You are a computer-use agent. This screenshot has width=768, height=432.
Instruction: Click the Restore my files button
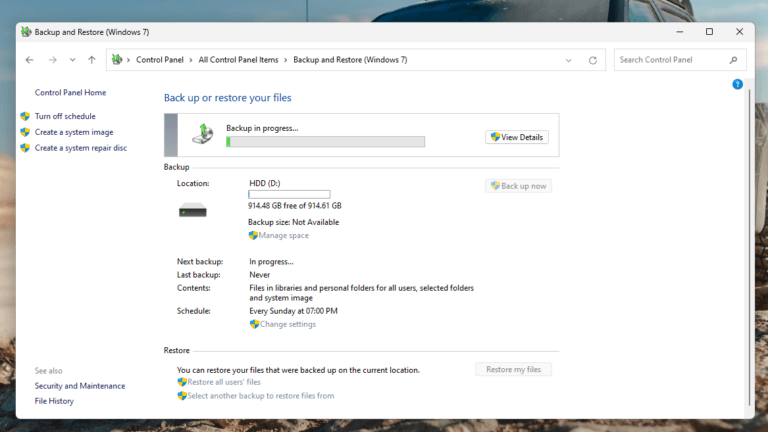[x=513, y=369]
